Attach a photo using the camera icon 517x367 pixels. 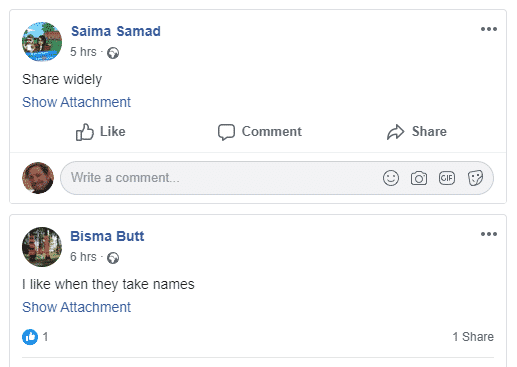point(419,178)
